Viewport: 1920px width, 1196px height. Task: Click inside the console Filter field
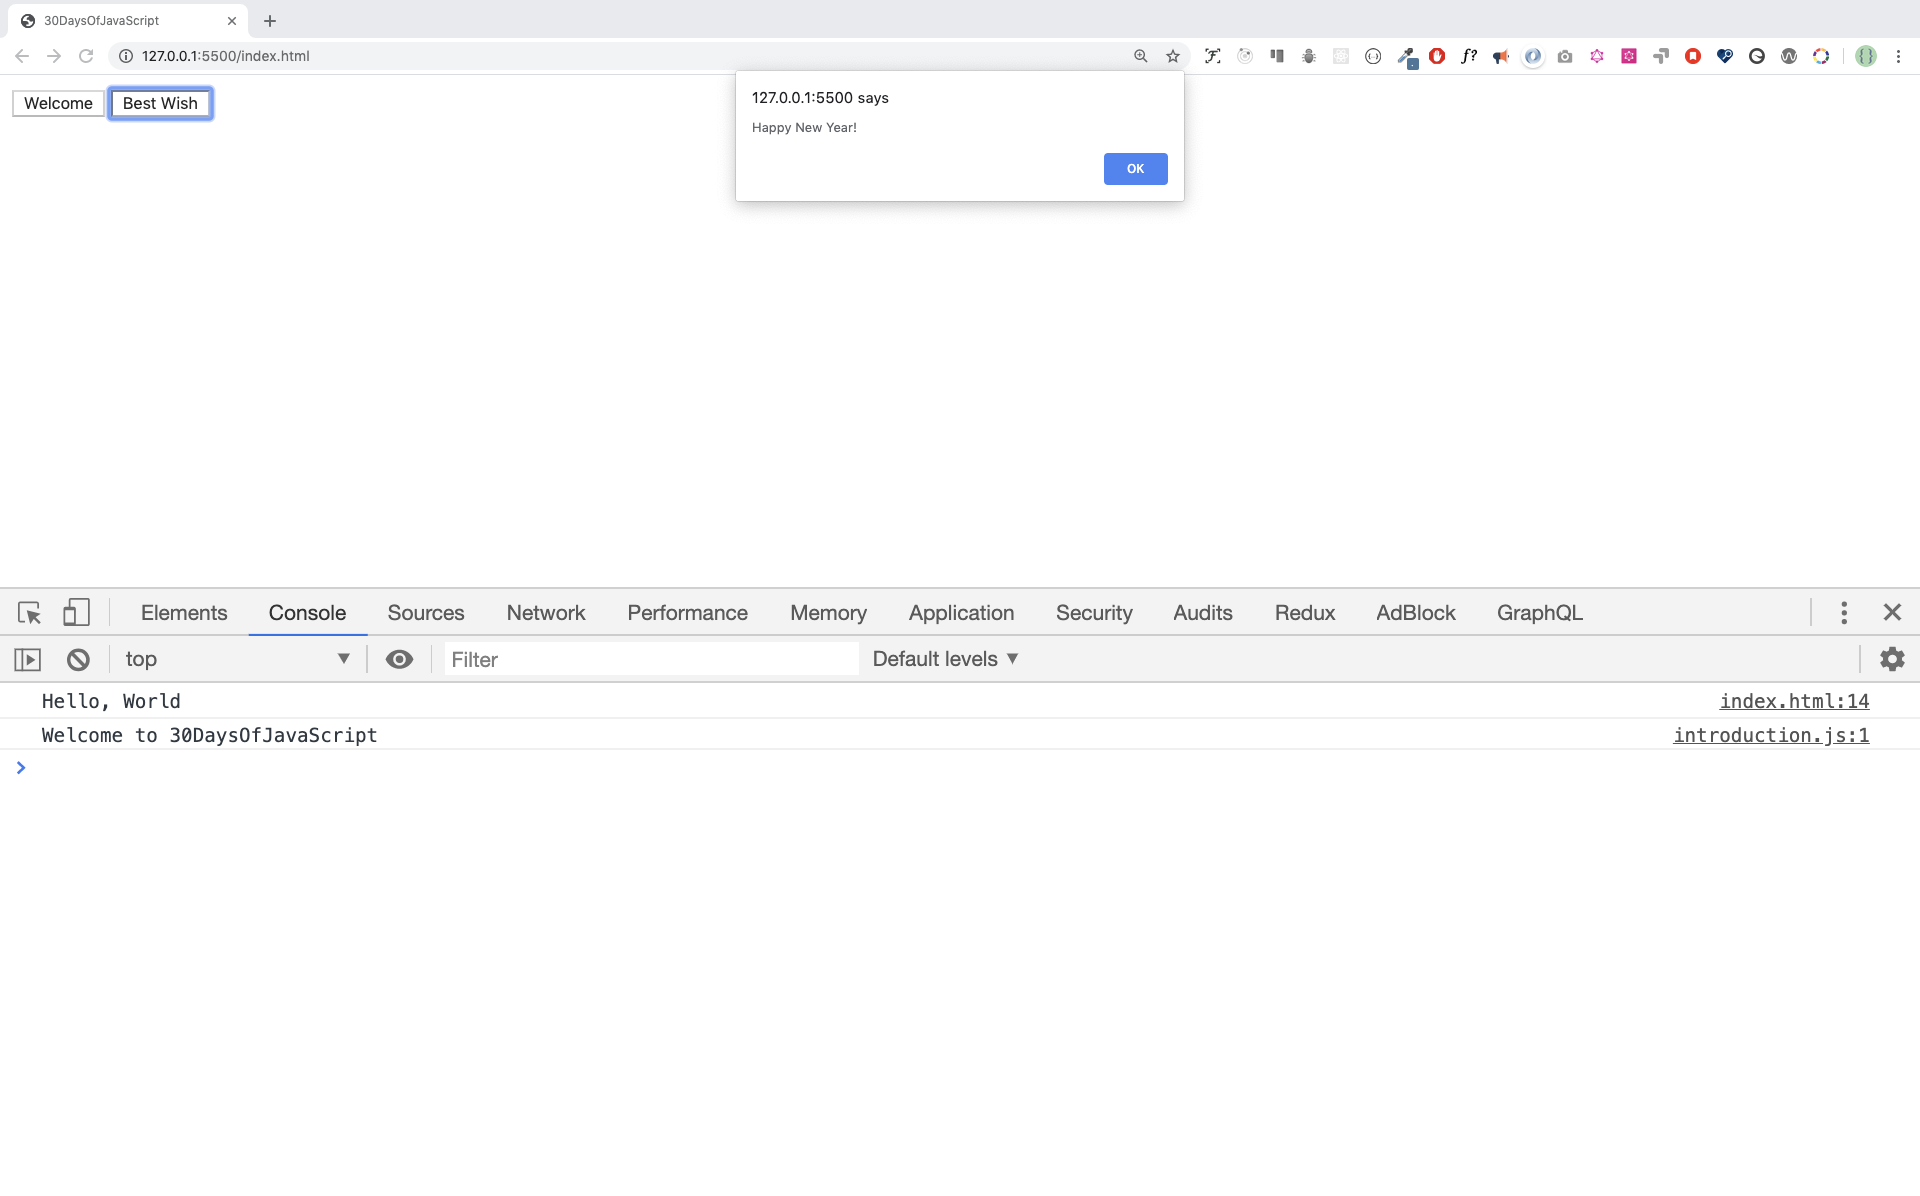pos(650,659)
